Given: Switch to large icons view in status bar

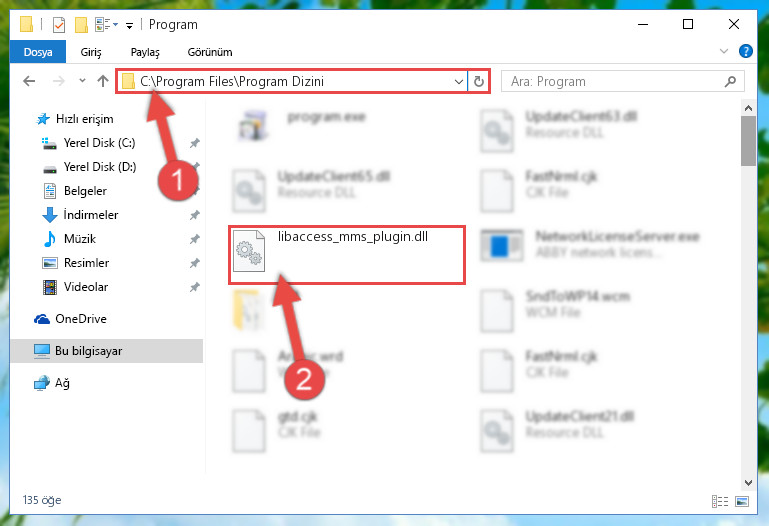Looking at the screenshot, I should [x=742, y=501].
